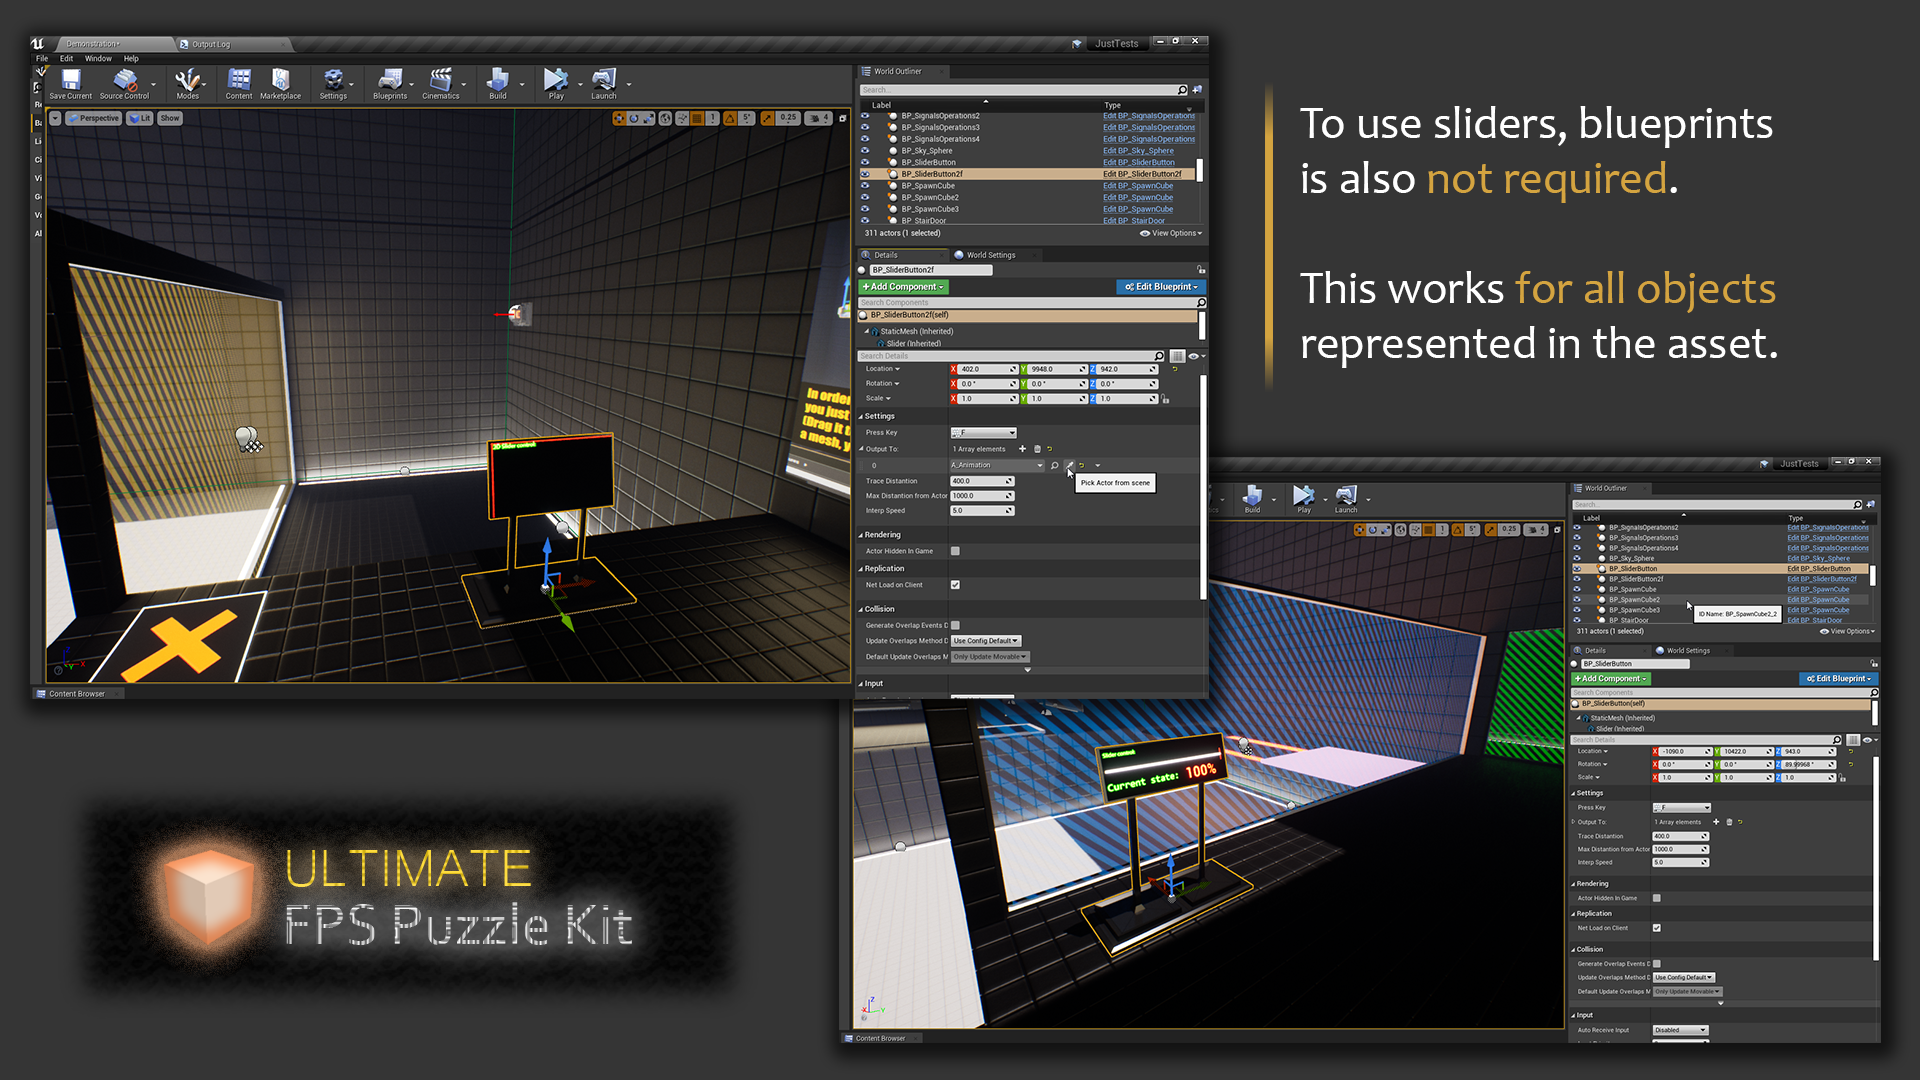This screenshot has width=1920, height=1080.
Task: Disable Net Load on Client checkbox
Action: [x=955, y=584]
